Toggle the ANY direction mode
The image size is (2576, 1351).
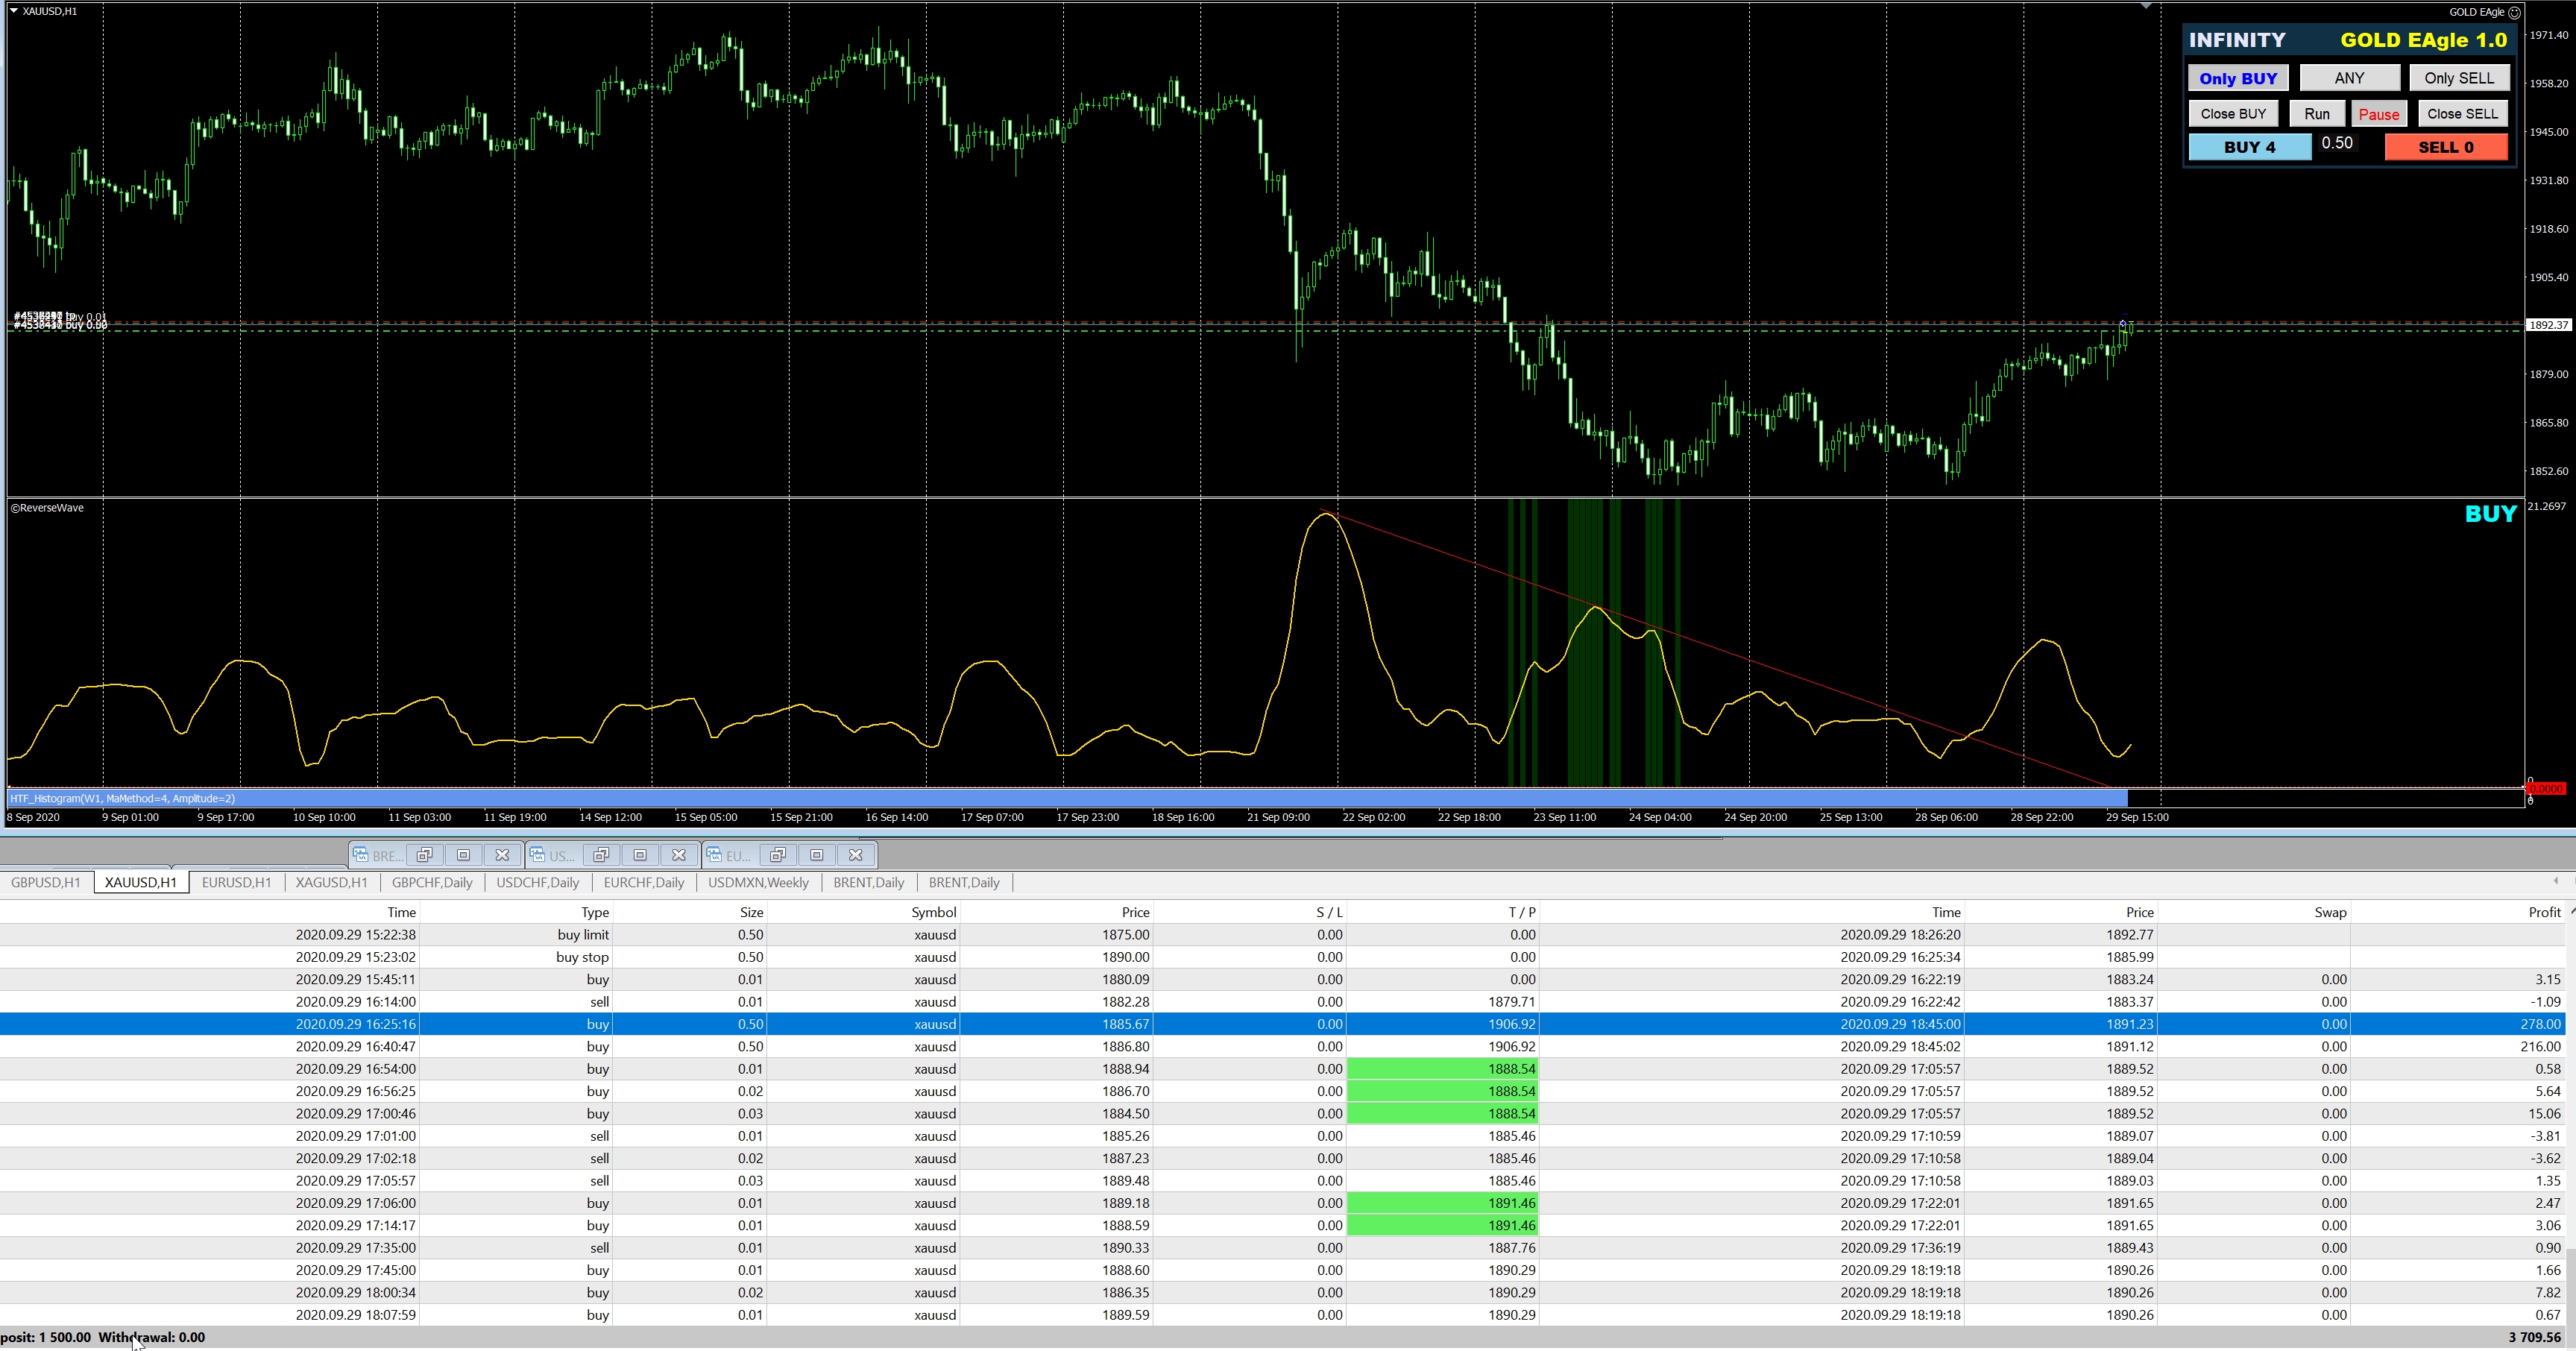tap(2349, 78)
